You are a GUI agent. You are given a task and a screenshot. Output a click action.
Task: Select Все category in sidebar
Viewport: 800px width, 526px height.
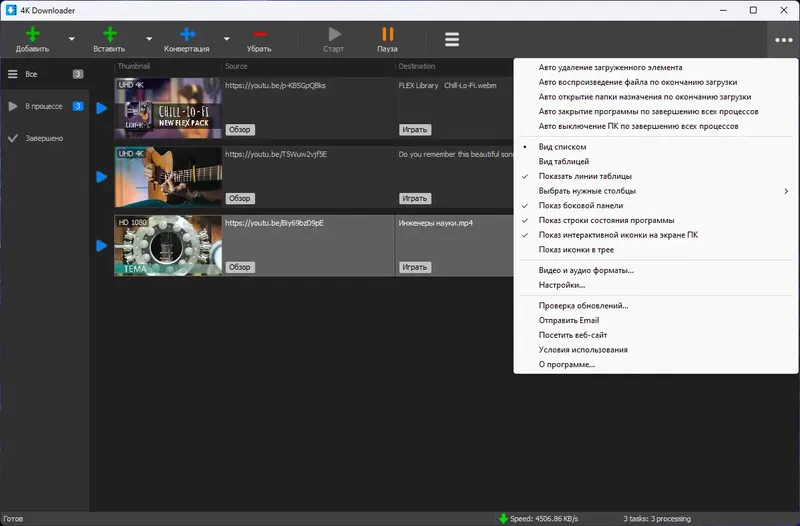click(45, 74)
